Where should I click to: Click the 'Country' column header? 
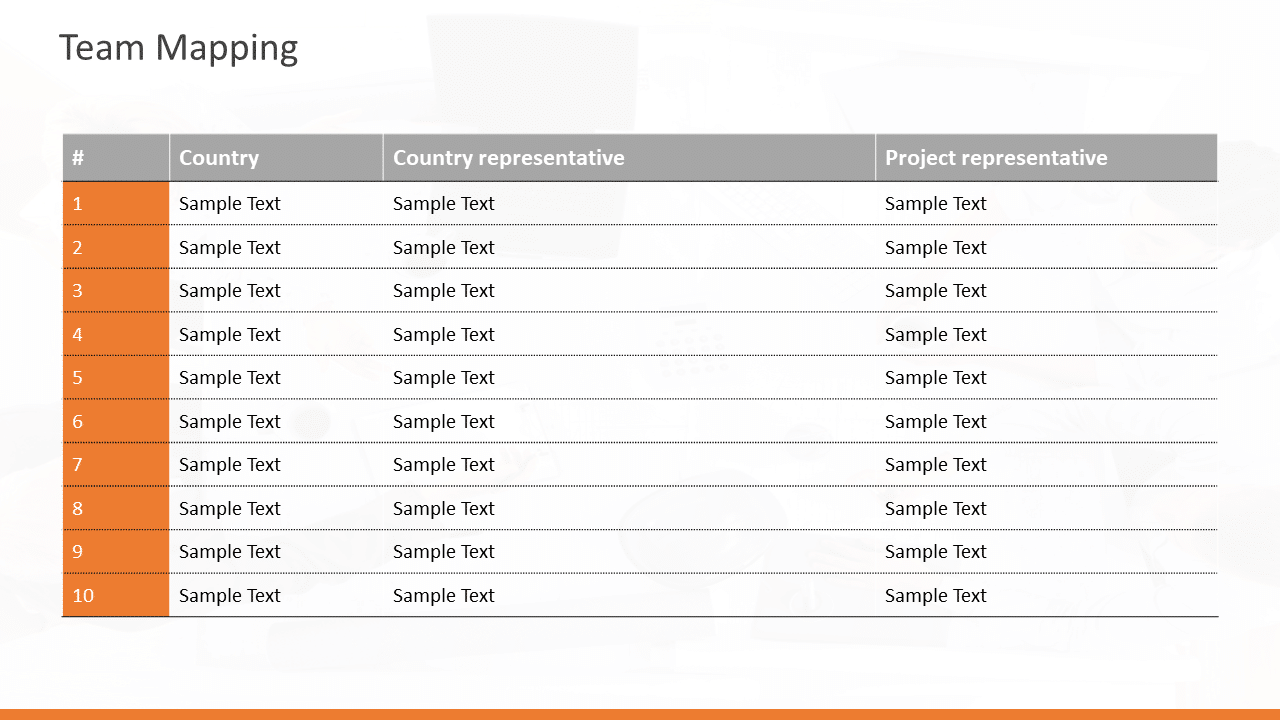[x=219, y=158]
